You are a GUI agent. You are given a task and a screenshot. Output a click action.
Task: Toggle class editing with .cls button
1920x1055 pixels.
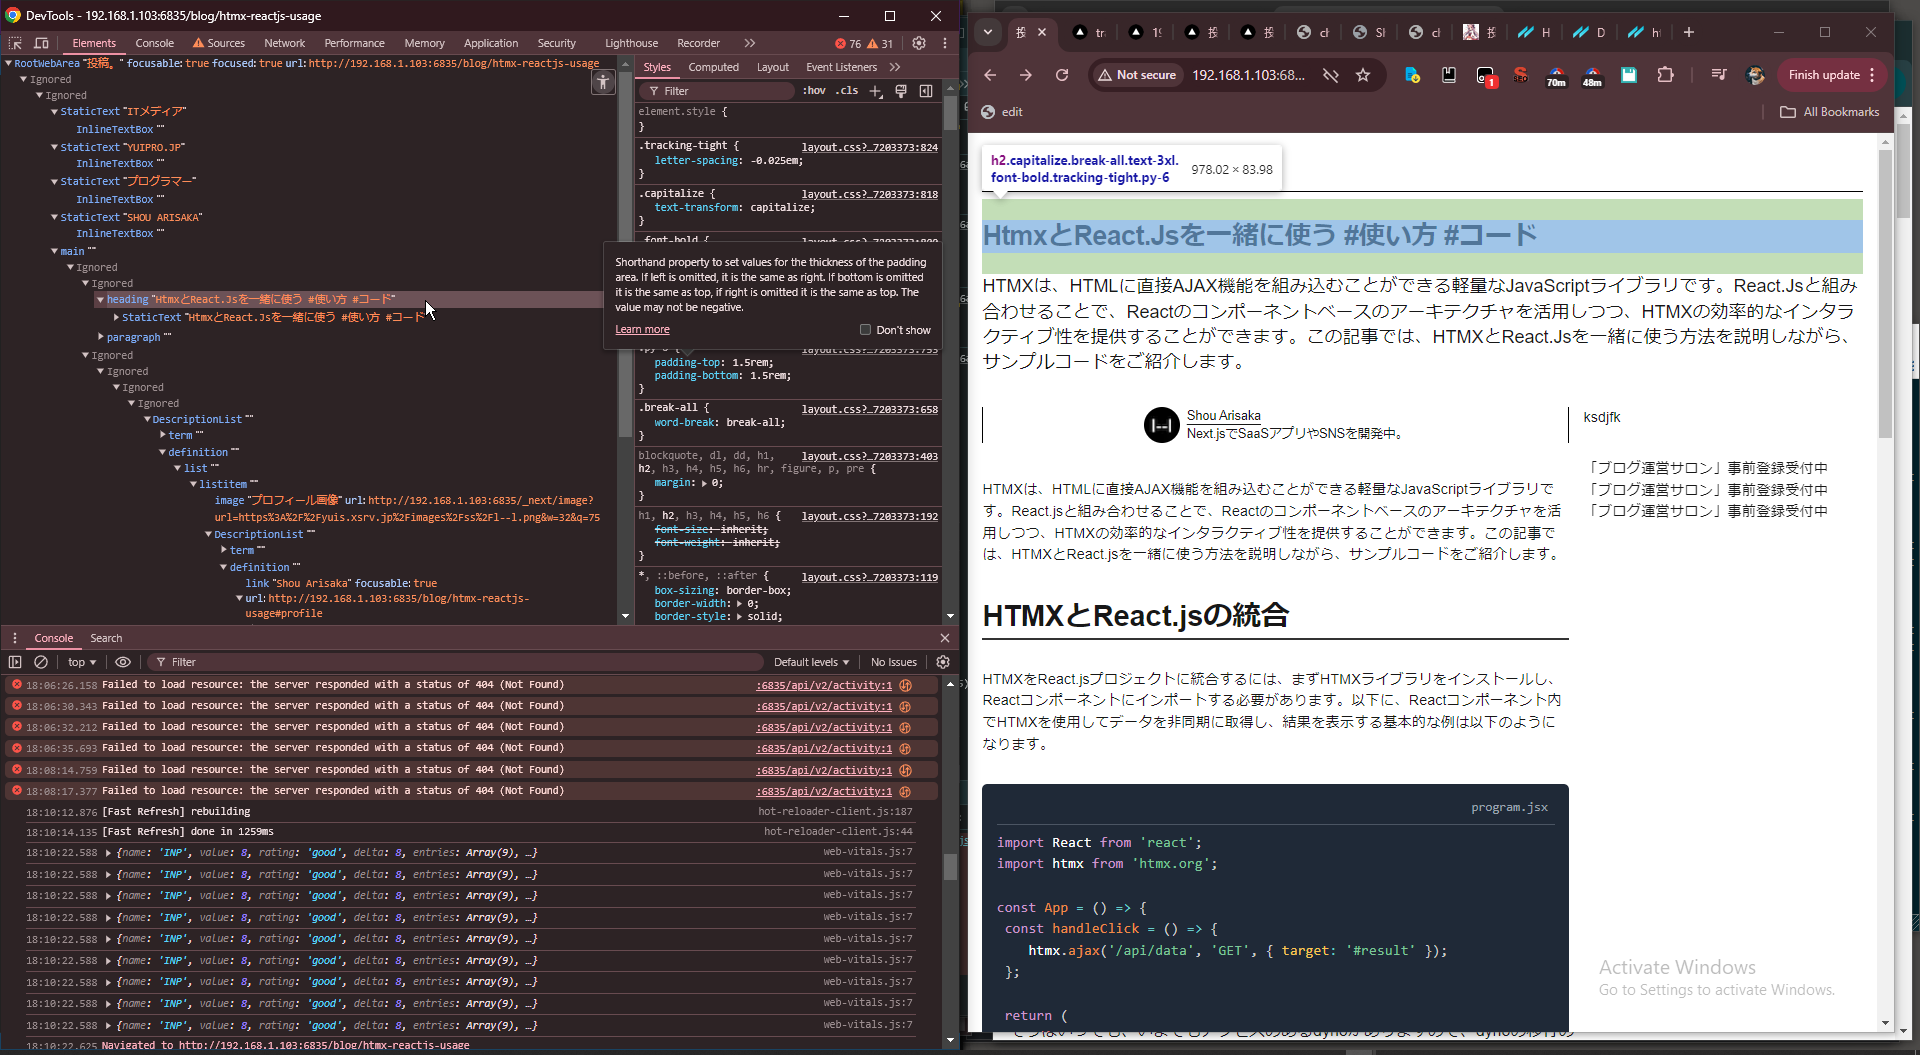coord(846,91)
